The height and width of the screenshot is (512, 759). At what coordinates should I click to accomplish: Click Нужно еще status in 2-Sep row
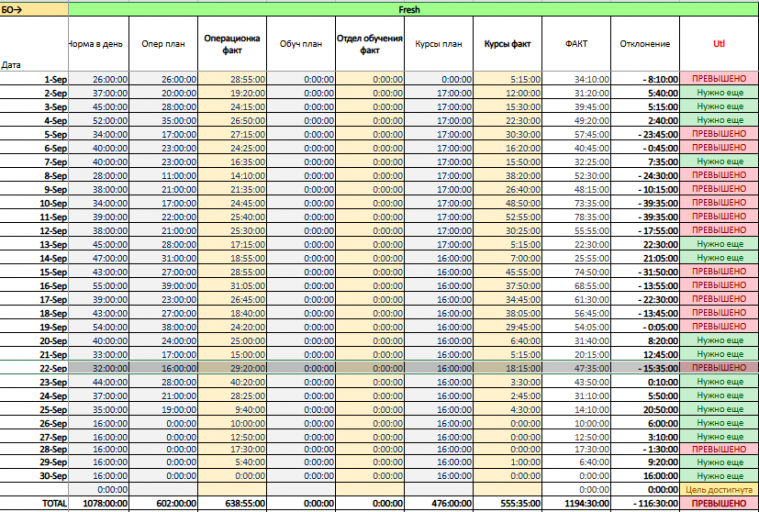click(x=719, y=93)
